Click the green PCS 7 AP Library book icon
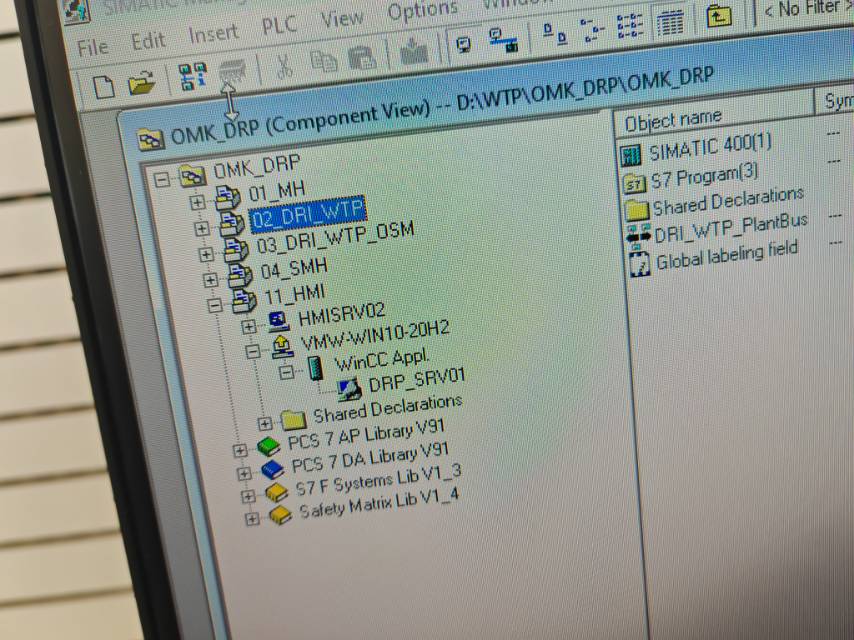 click(x=269, y=446)
